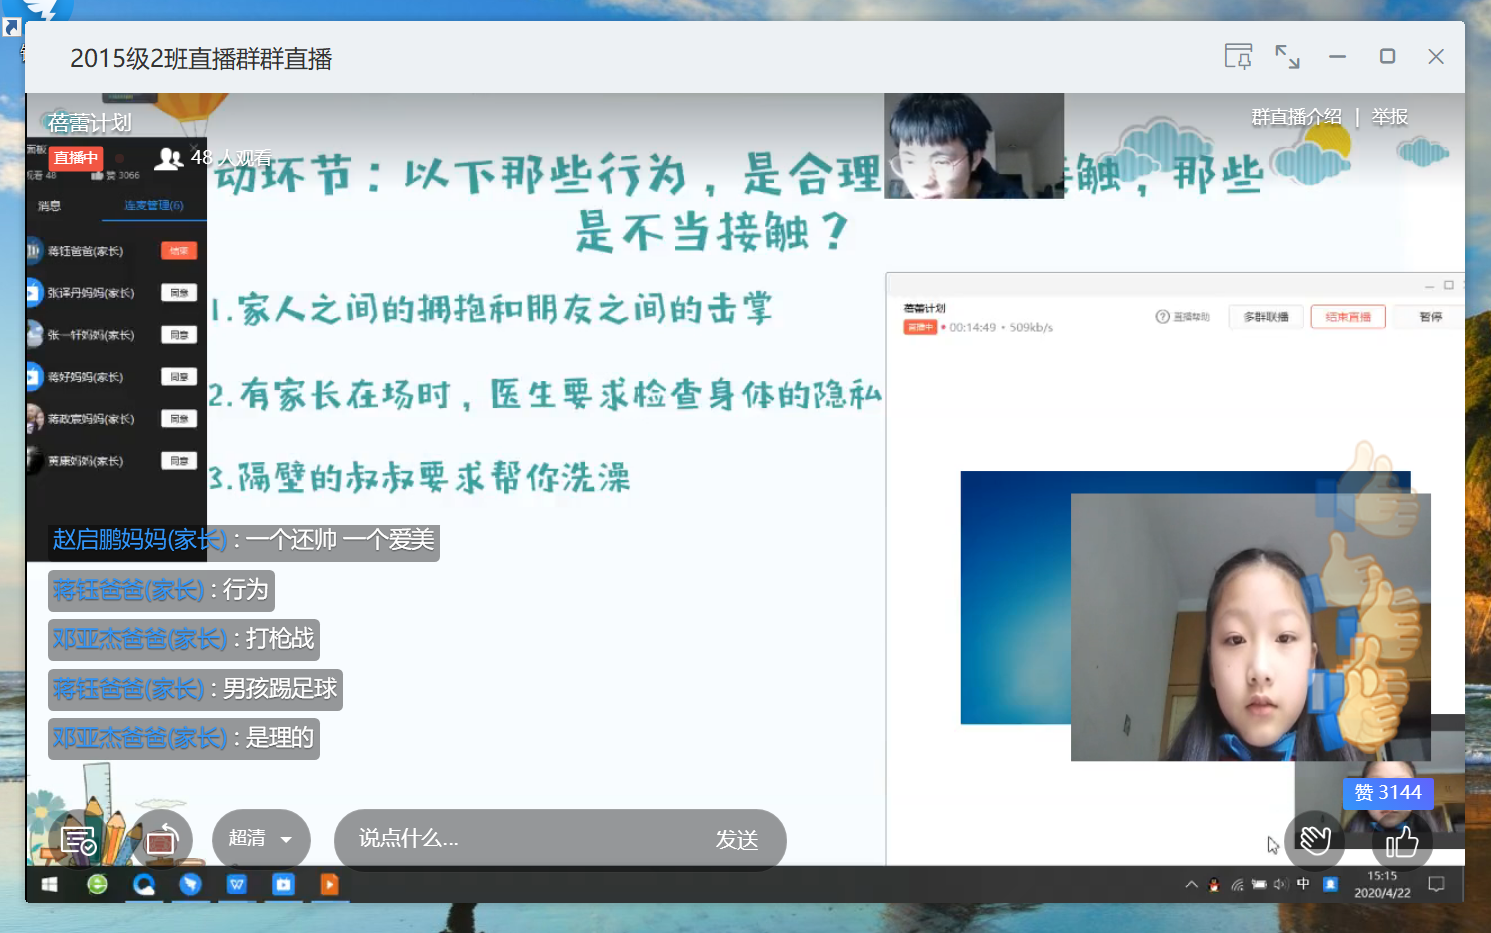This screenshot has width=1491, height=933.
Task: Open the 超清 video quality dropdown
Action: point(260,838)
